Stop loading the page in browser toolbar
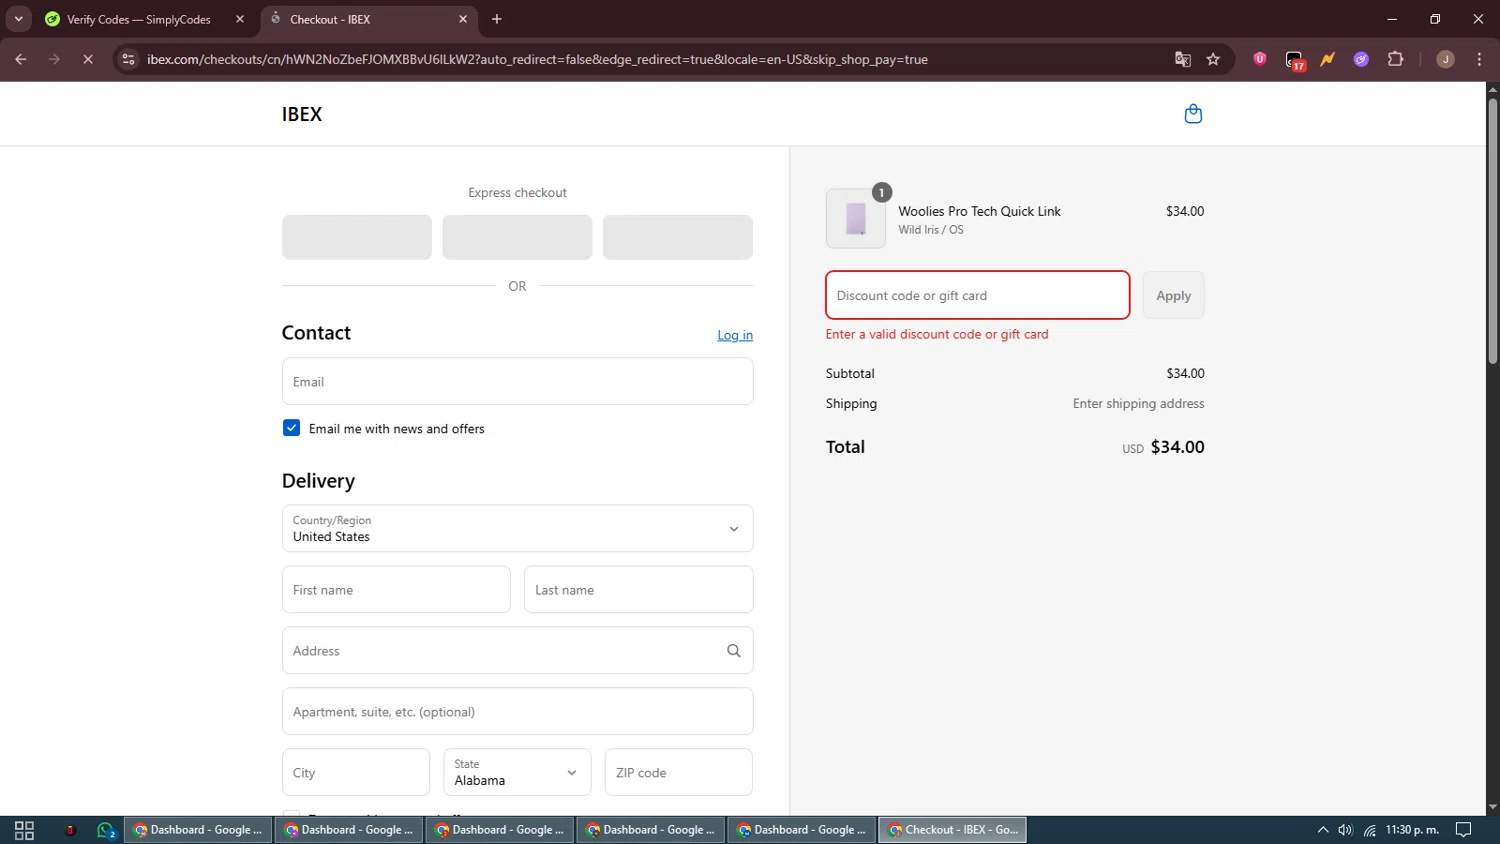1500x844 pixels. point(88,60)
